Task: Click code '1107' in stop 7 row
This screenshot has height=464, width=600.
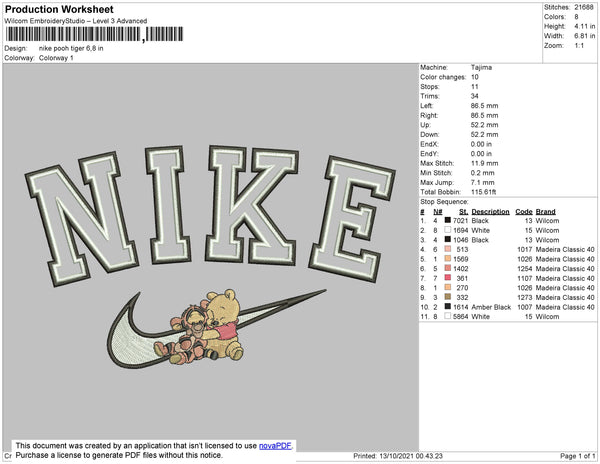Action: 525,278
